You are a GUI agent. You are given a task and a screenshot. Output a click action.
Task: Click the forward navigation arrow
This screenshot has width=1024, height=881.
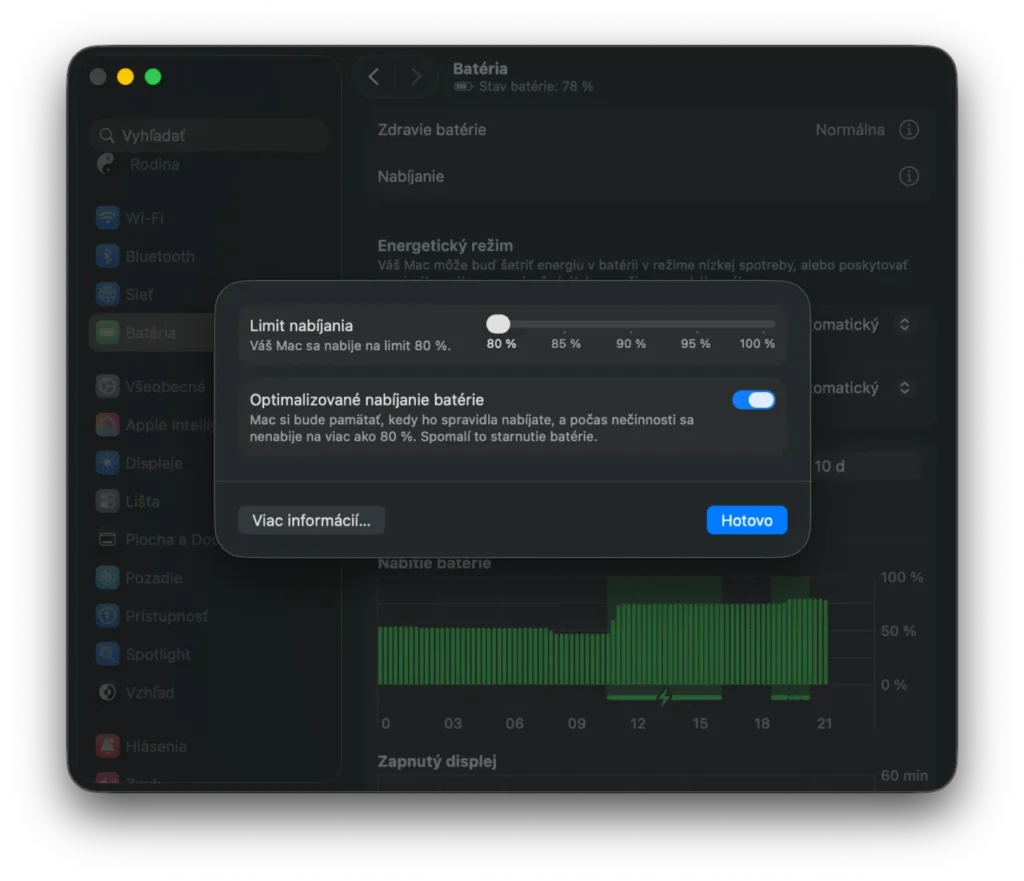pyautogui.click(x=416, y=76)
